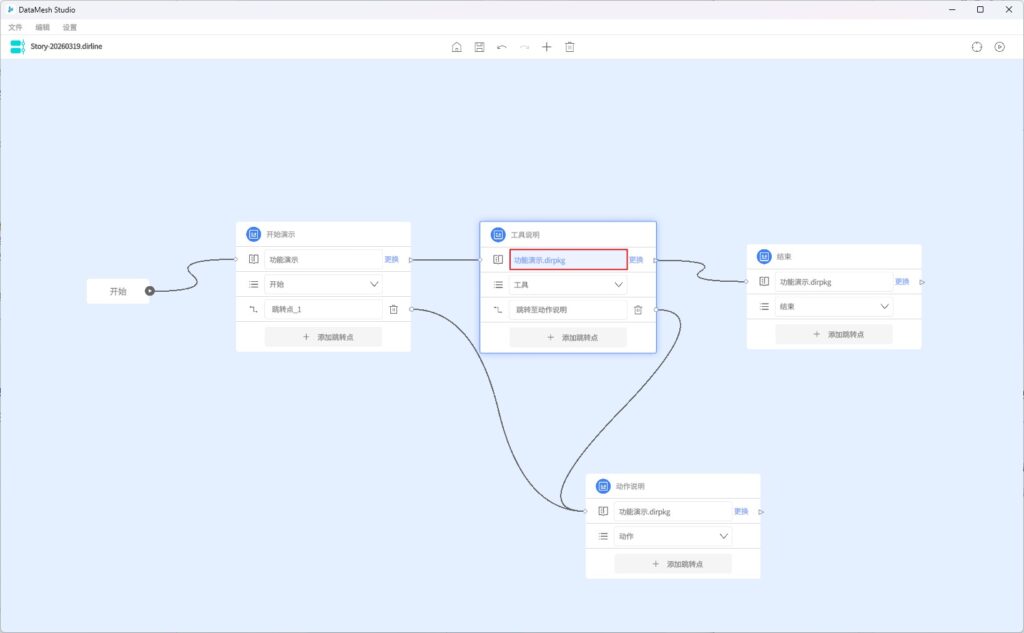This screenshot has height=633, width=1024.
Task: Click the home icon in the toolbar
Action: tap(457, 47)
